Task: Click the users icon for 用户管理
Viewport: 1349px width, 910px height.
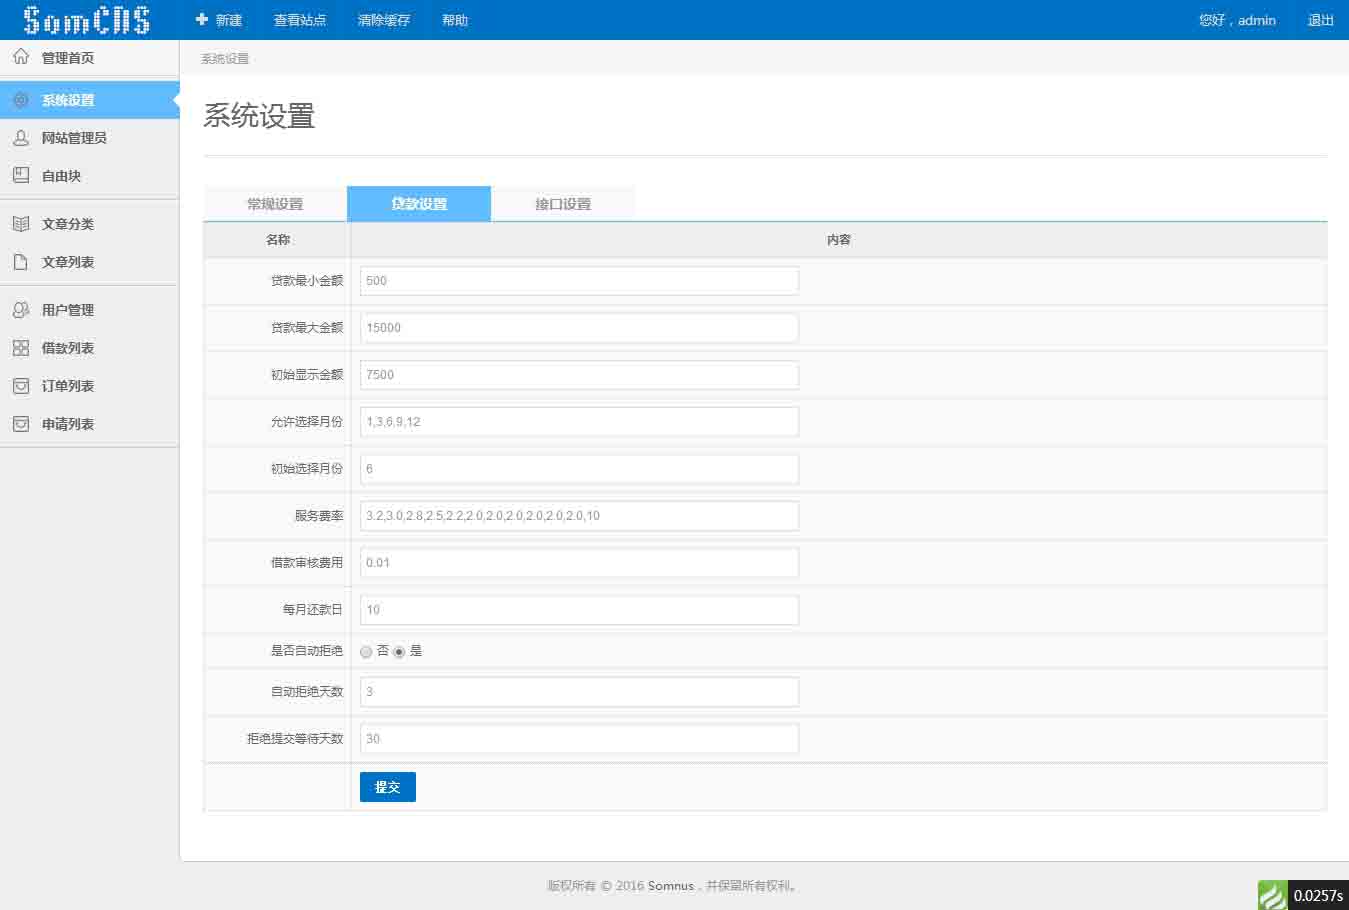Action: point(21,310)
